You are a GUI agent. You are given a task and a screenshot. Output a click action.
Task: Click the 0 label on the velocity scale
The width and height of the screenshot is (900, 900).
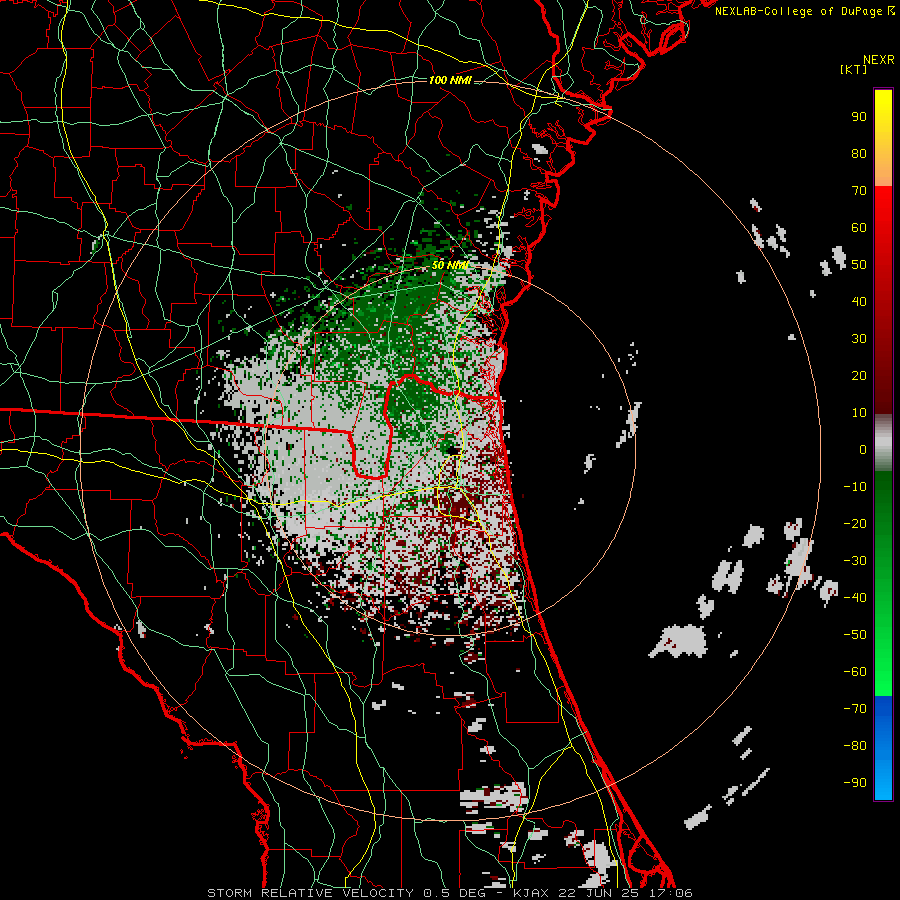coord(863,449)
